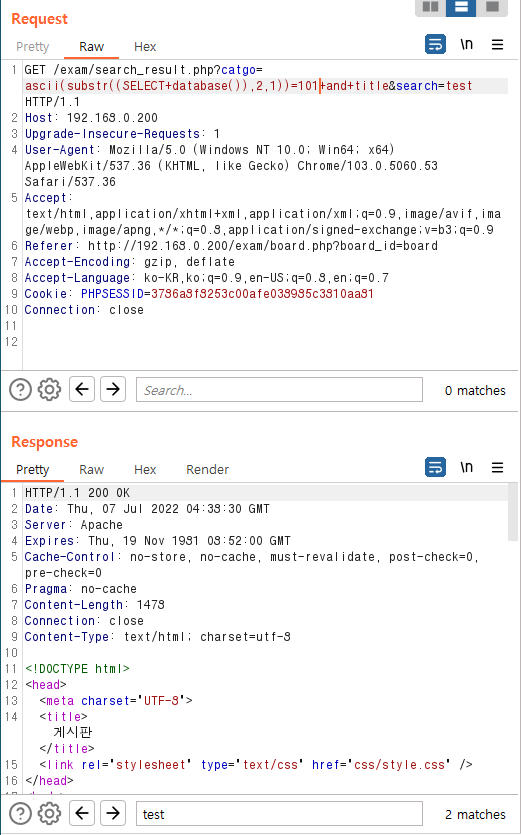Click '2 matches' label in Response
The width and height of the screenshot is (521, 835).
pos(475,814)
